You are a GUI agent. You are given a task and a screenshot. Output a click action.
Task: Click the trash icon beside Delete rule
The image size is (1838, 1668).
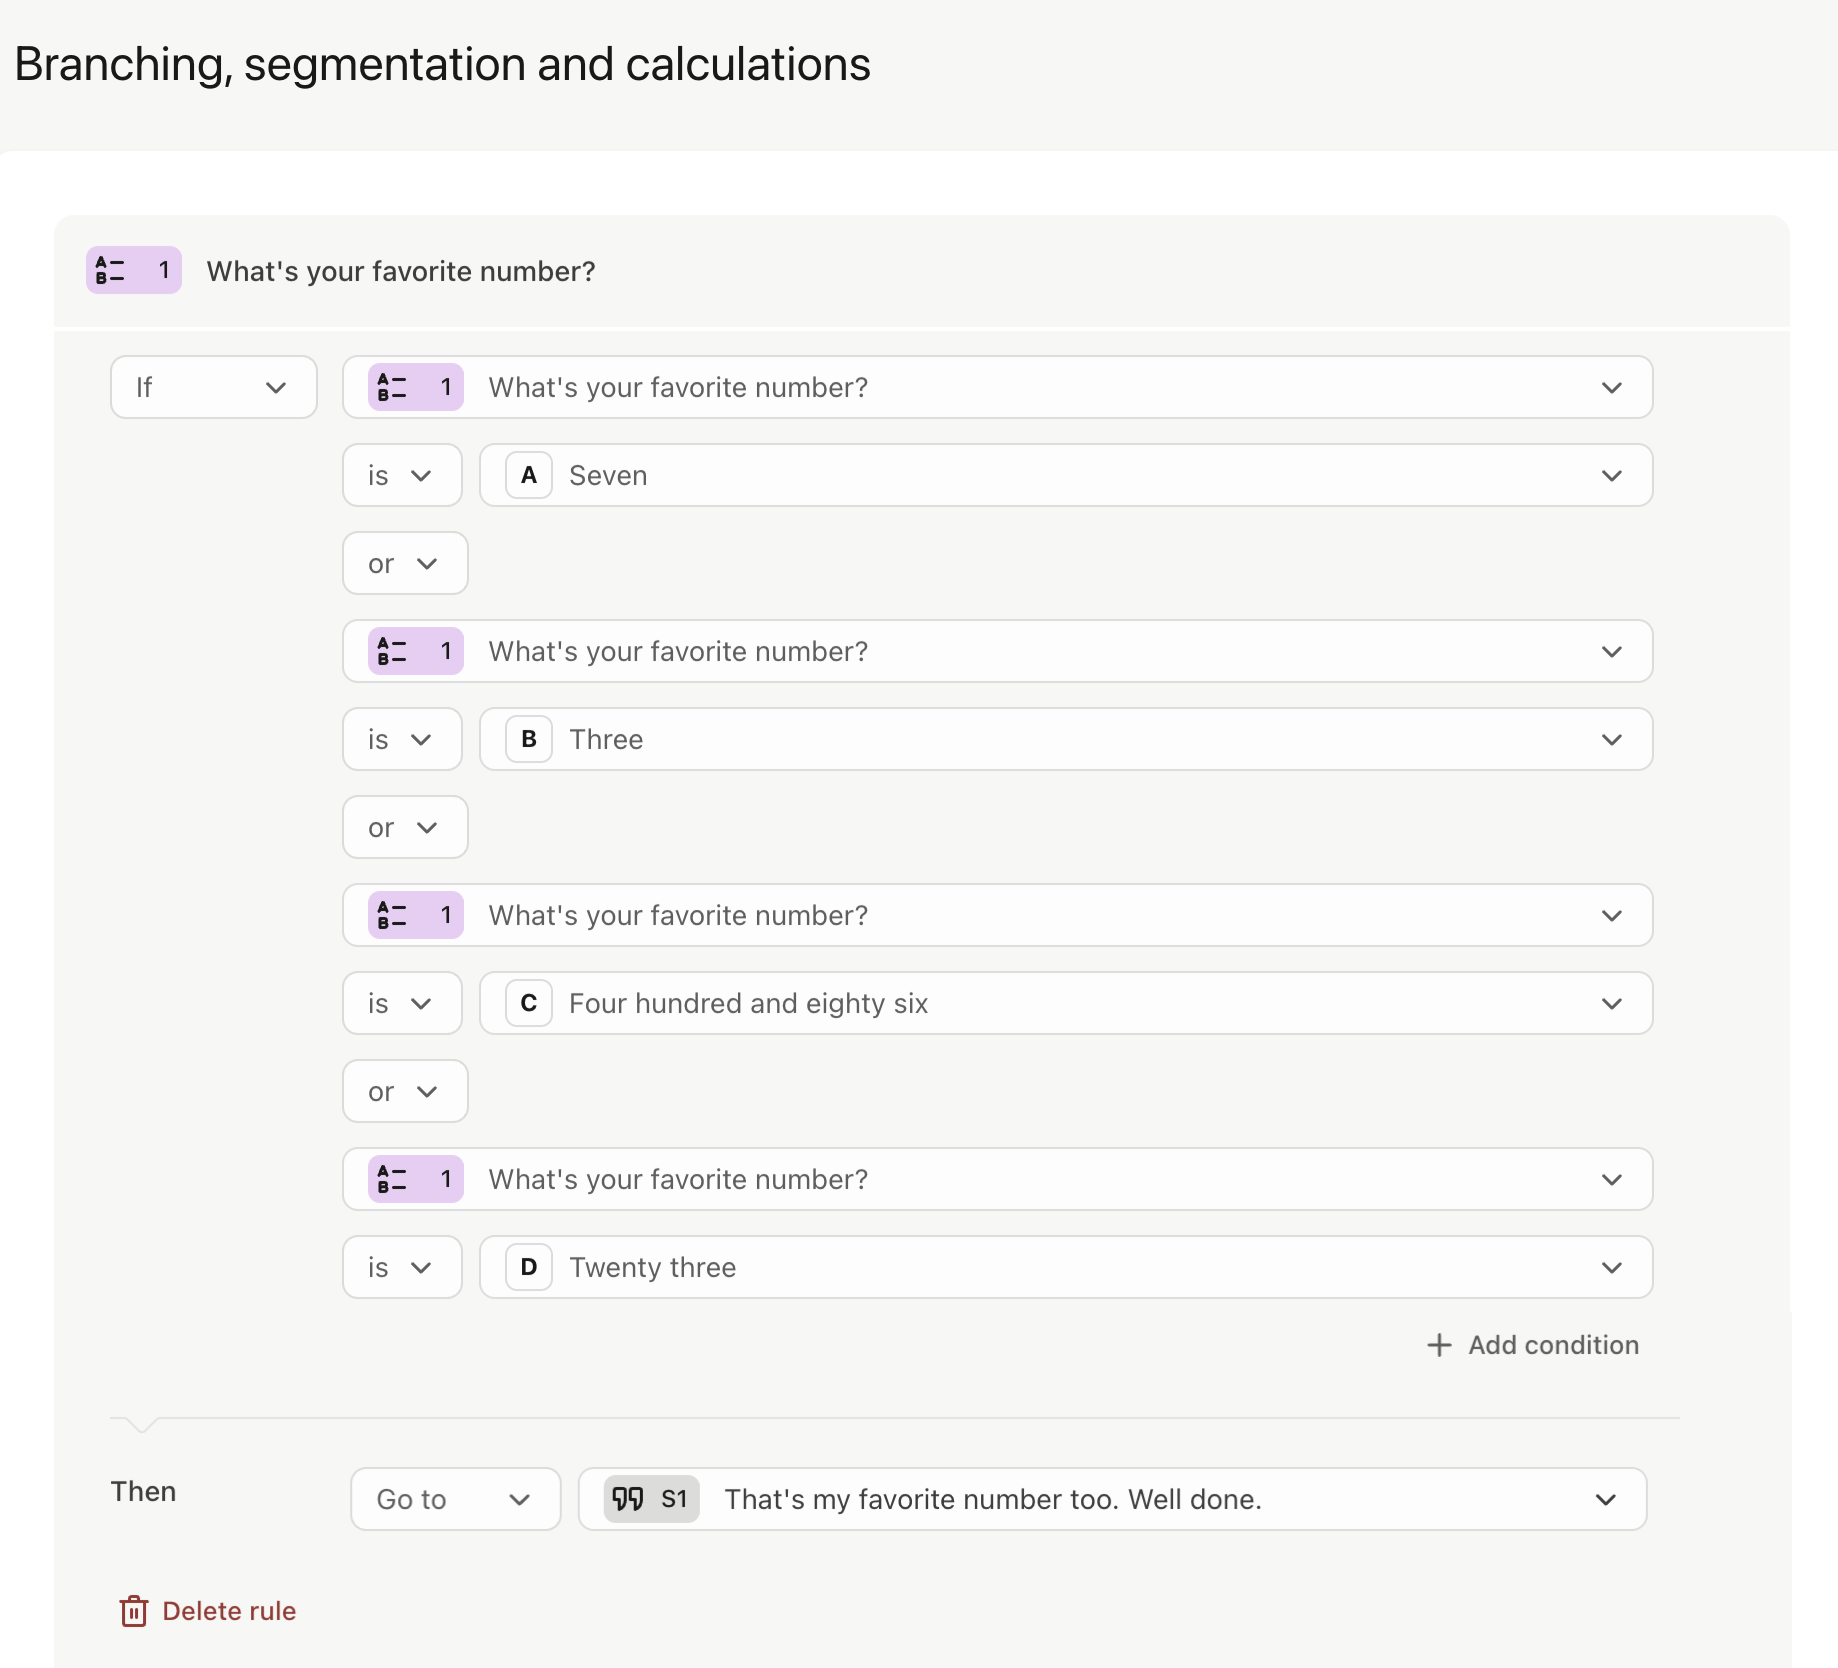pos(134,1611)
